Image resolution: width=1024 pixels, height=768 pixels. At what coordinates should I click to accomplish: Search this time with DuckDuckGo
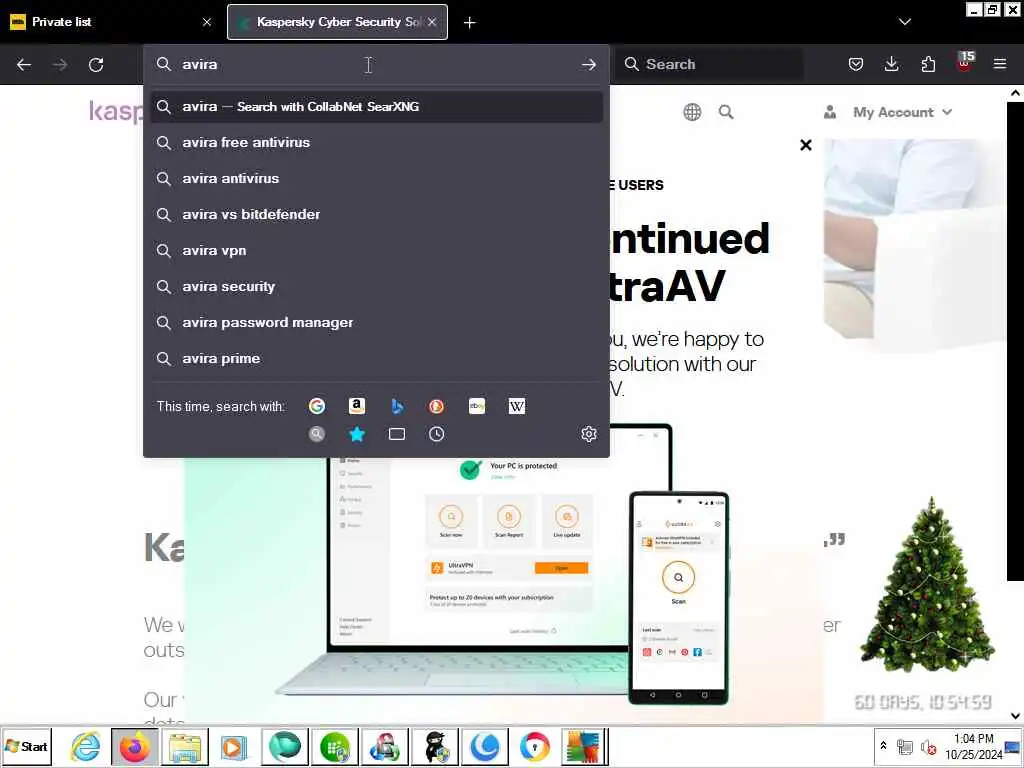436,406
